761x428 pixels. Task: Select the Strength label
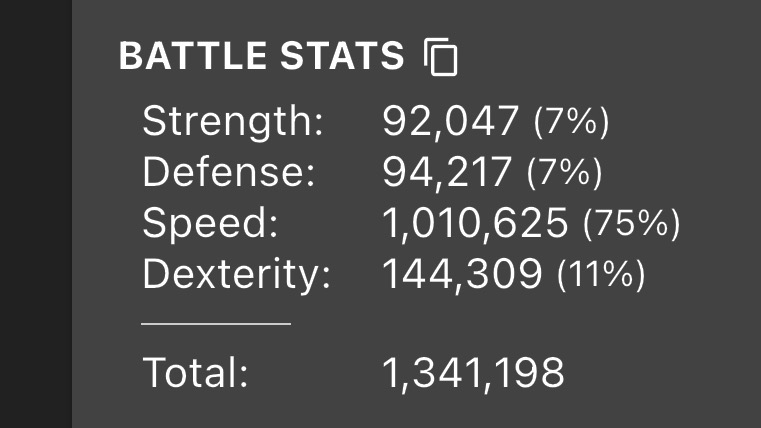click(x=233, y=121)
